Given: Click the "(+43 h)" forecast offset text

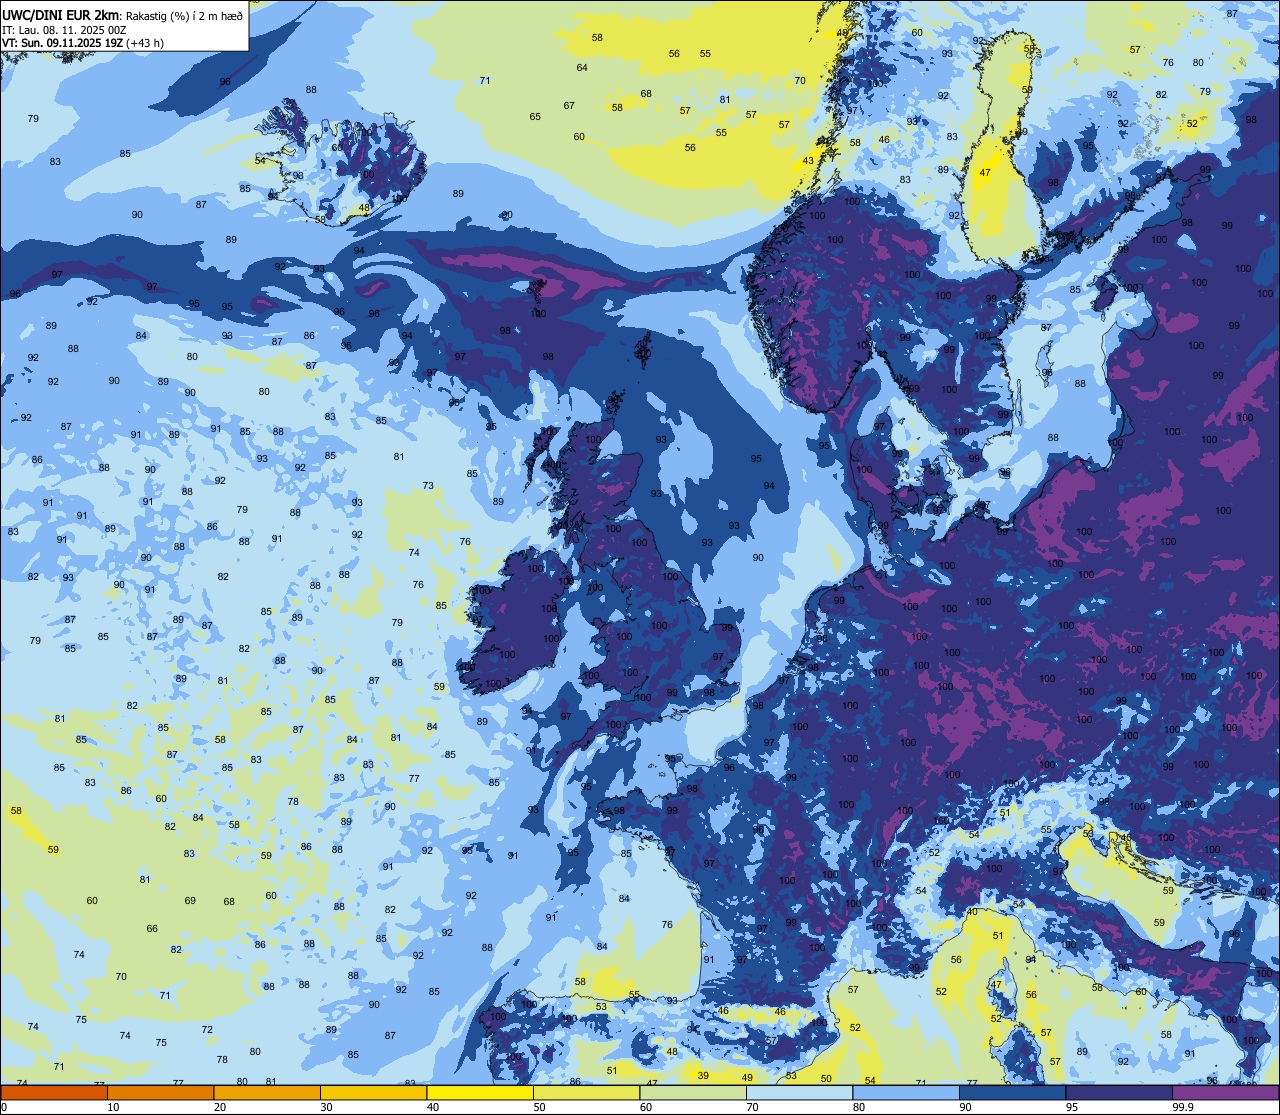Looking at the screenshot, I should point(145,43).
